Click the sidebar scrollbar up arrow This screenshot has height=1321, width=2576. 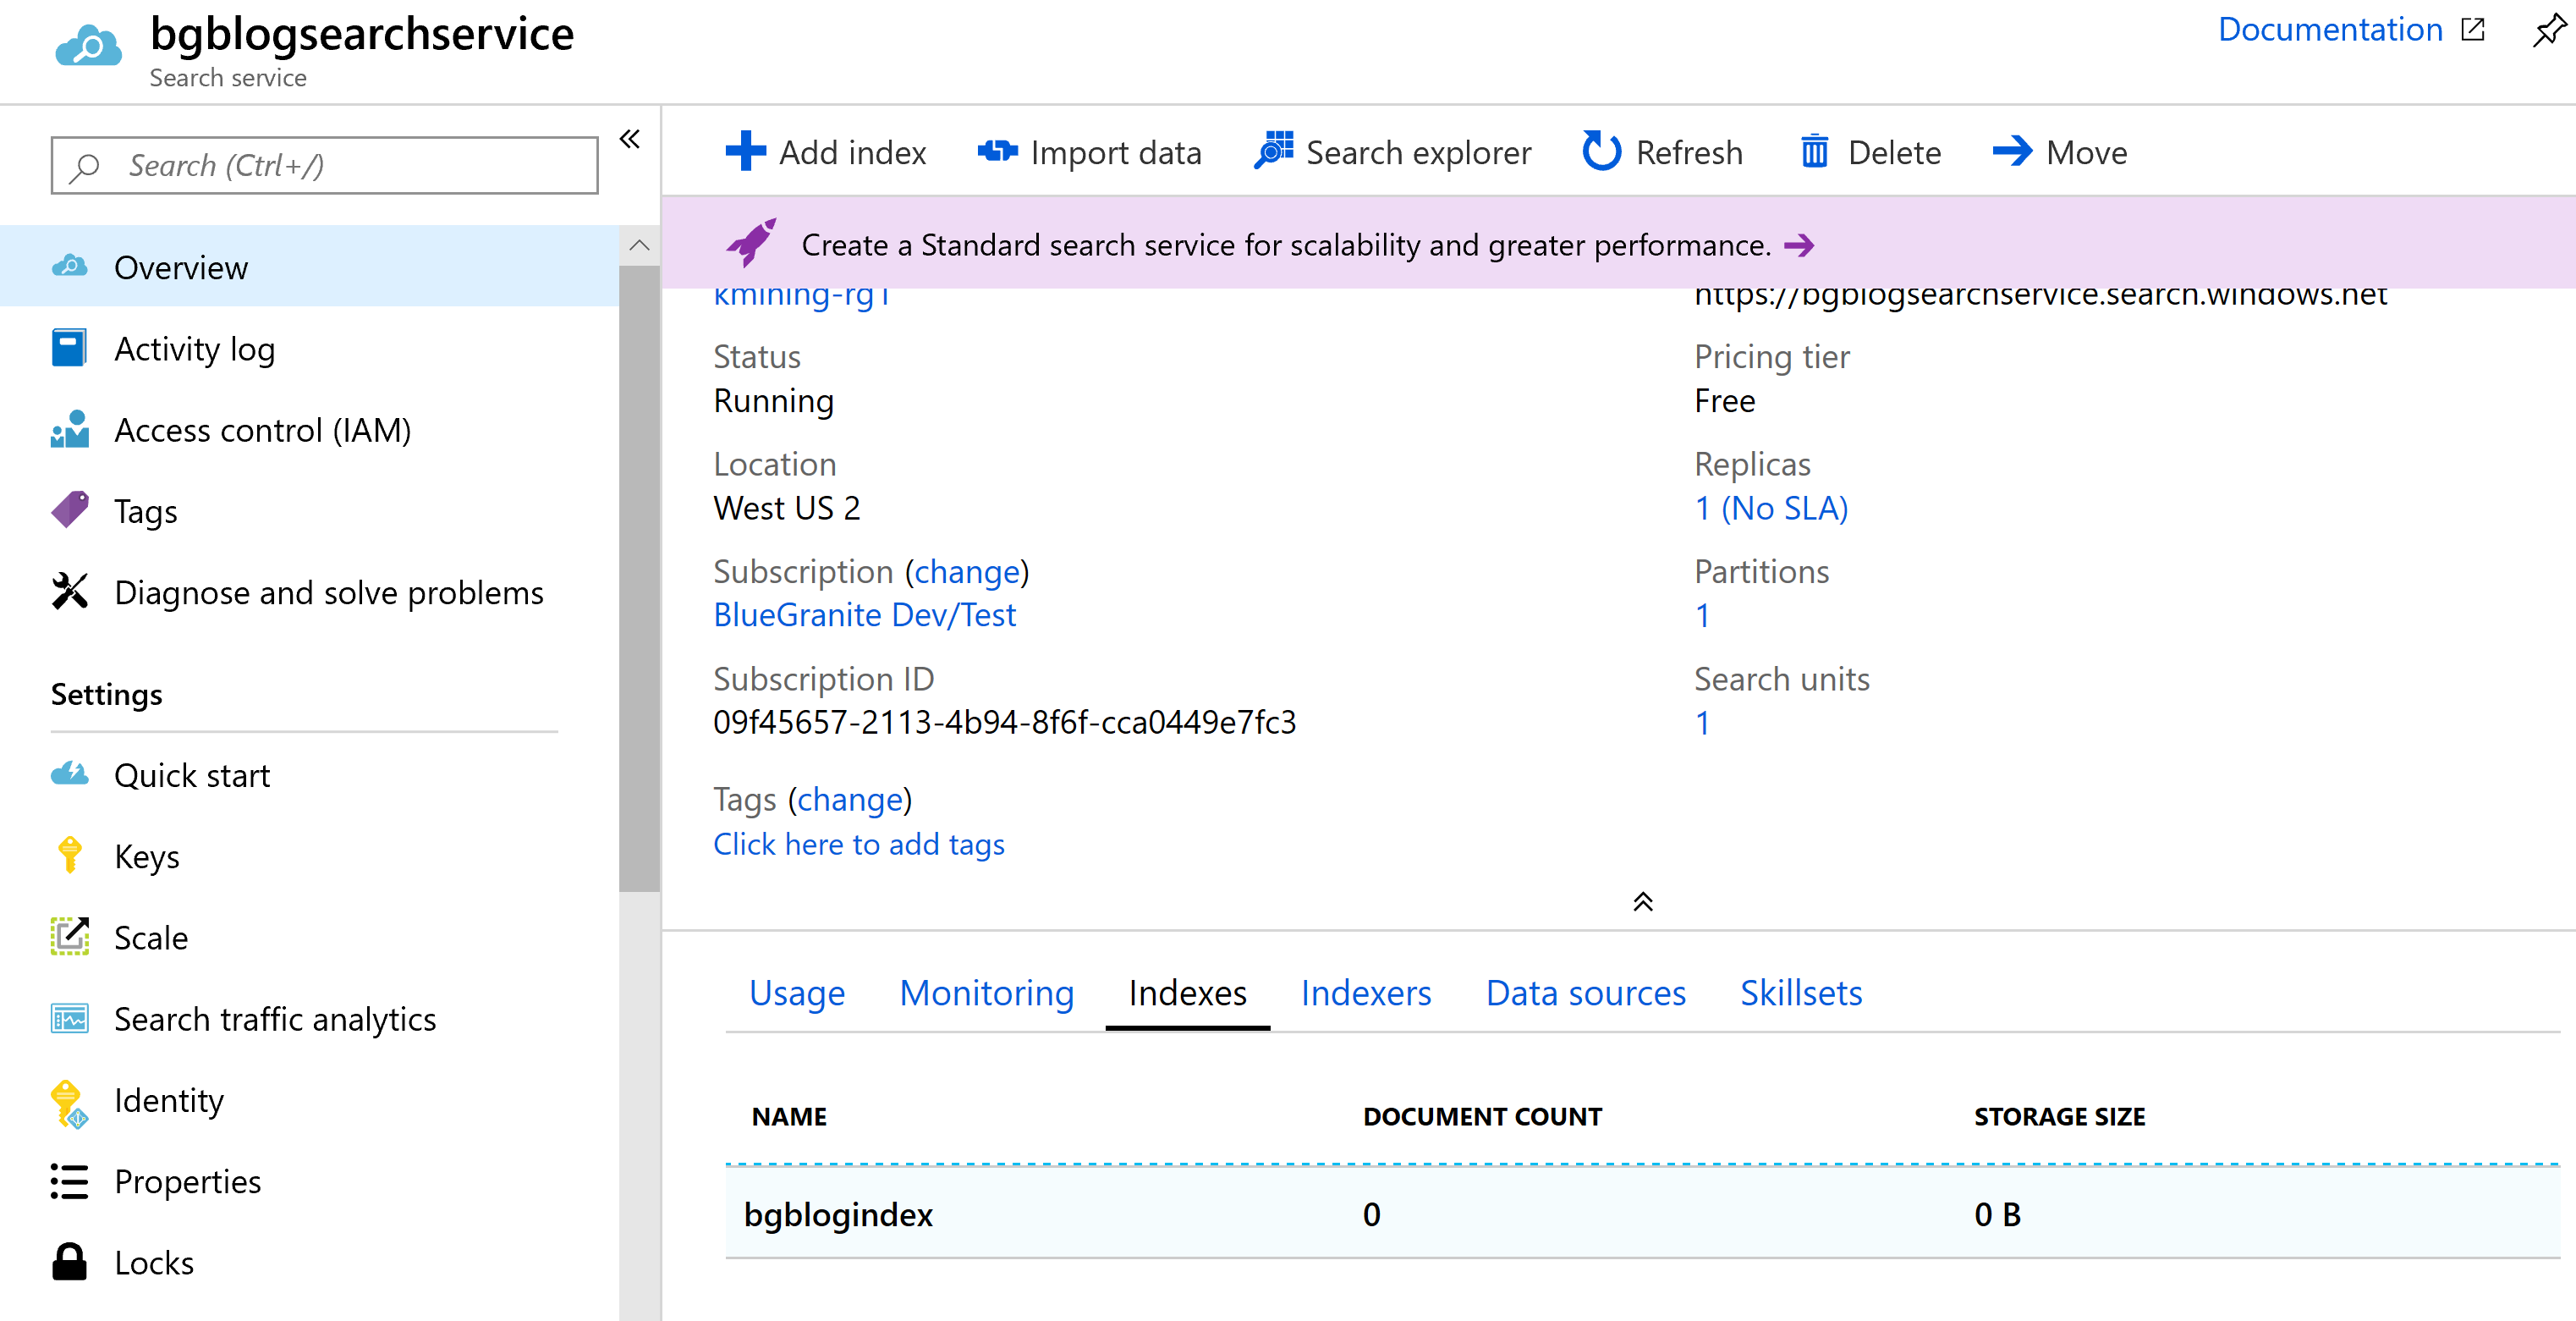click(x=639, y=246)
